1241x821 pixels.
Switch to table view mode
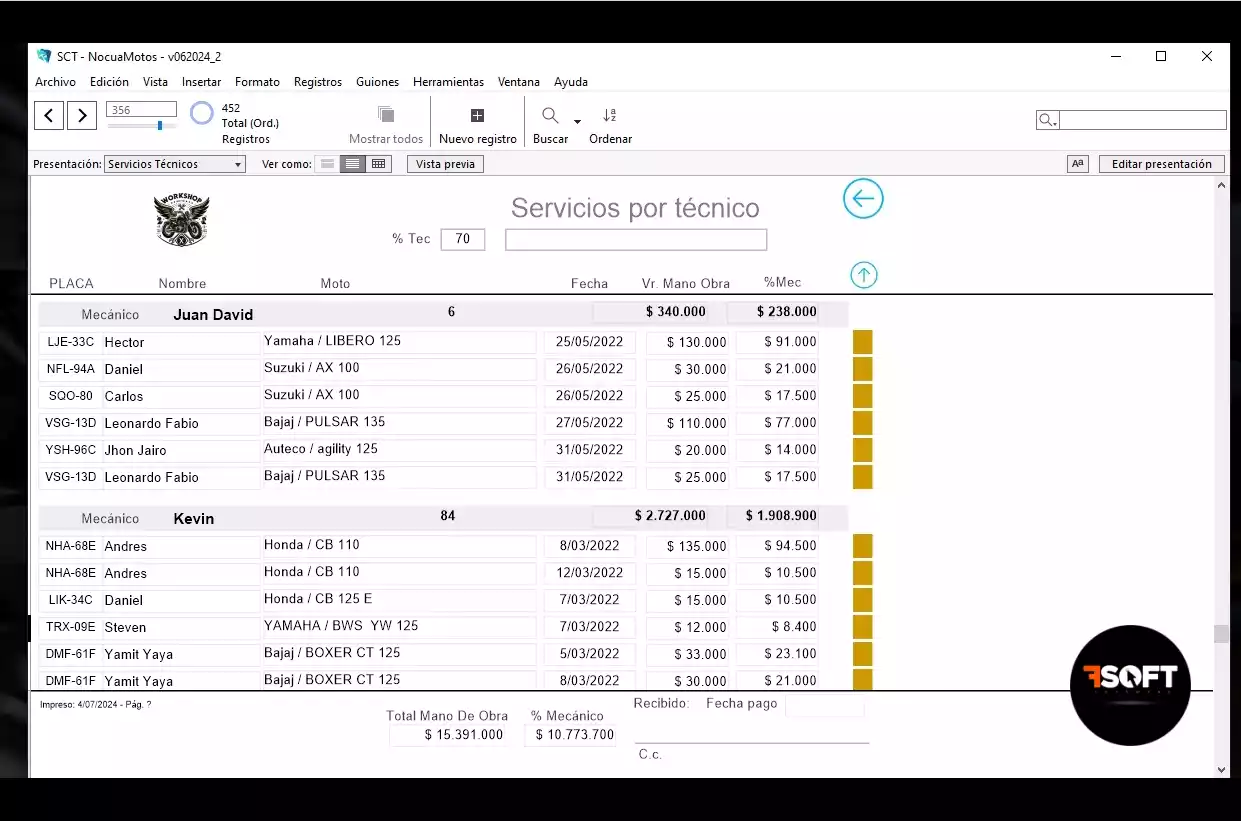[378, 164]
